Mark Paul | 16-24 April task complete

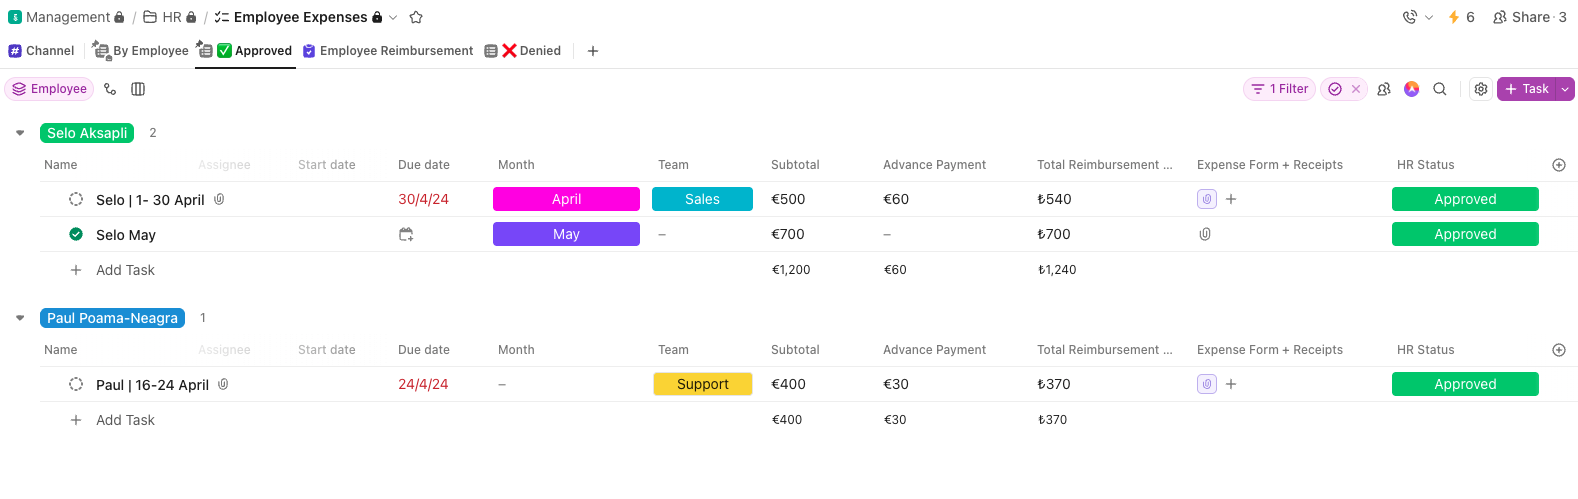click(76, 384)
